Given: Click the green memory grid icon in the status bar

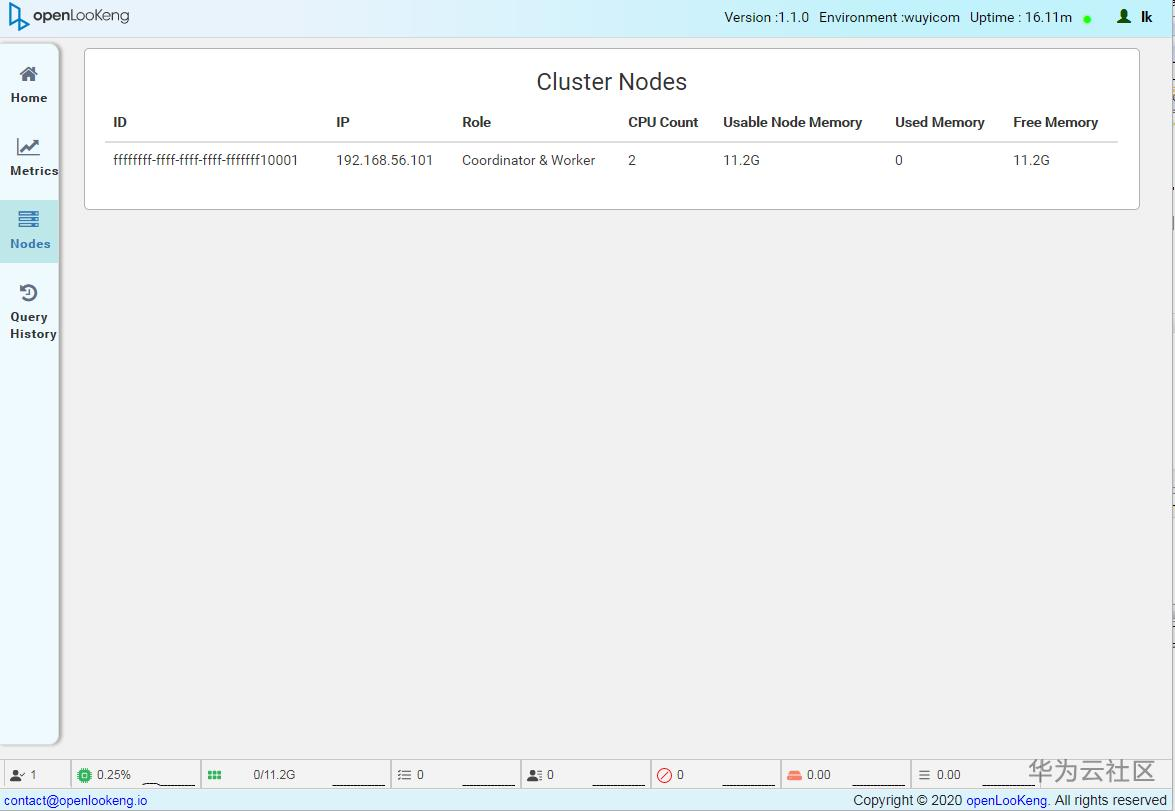Looking at the screenshot, I should [214, 775].
